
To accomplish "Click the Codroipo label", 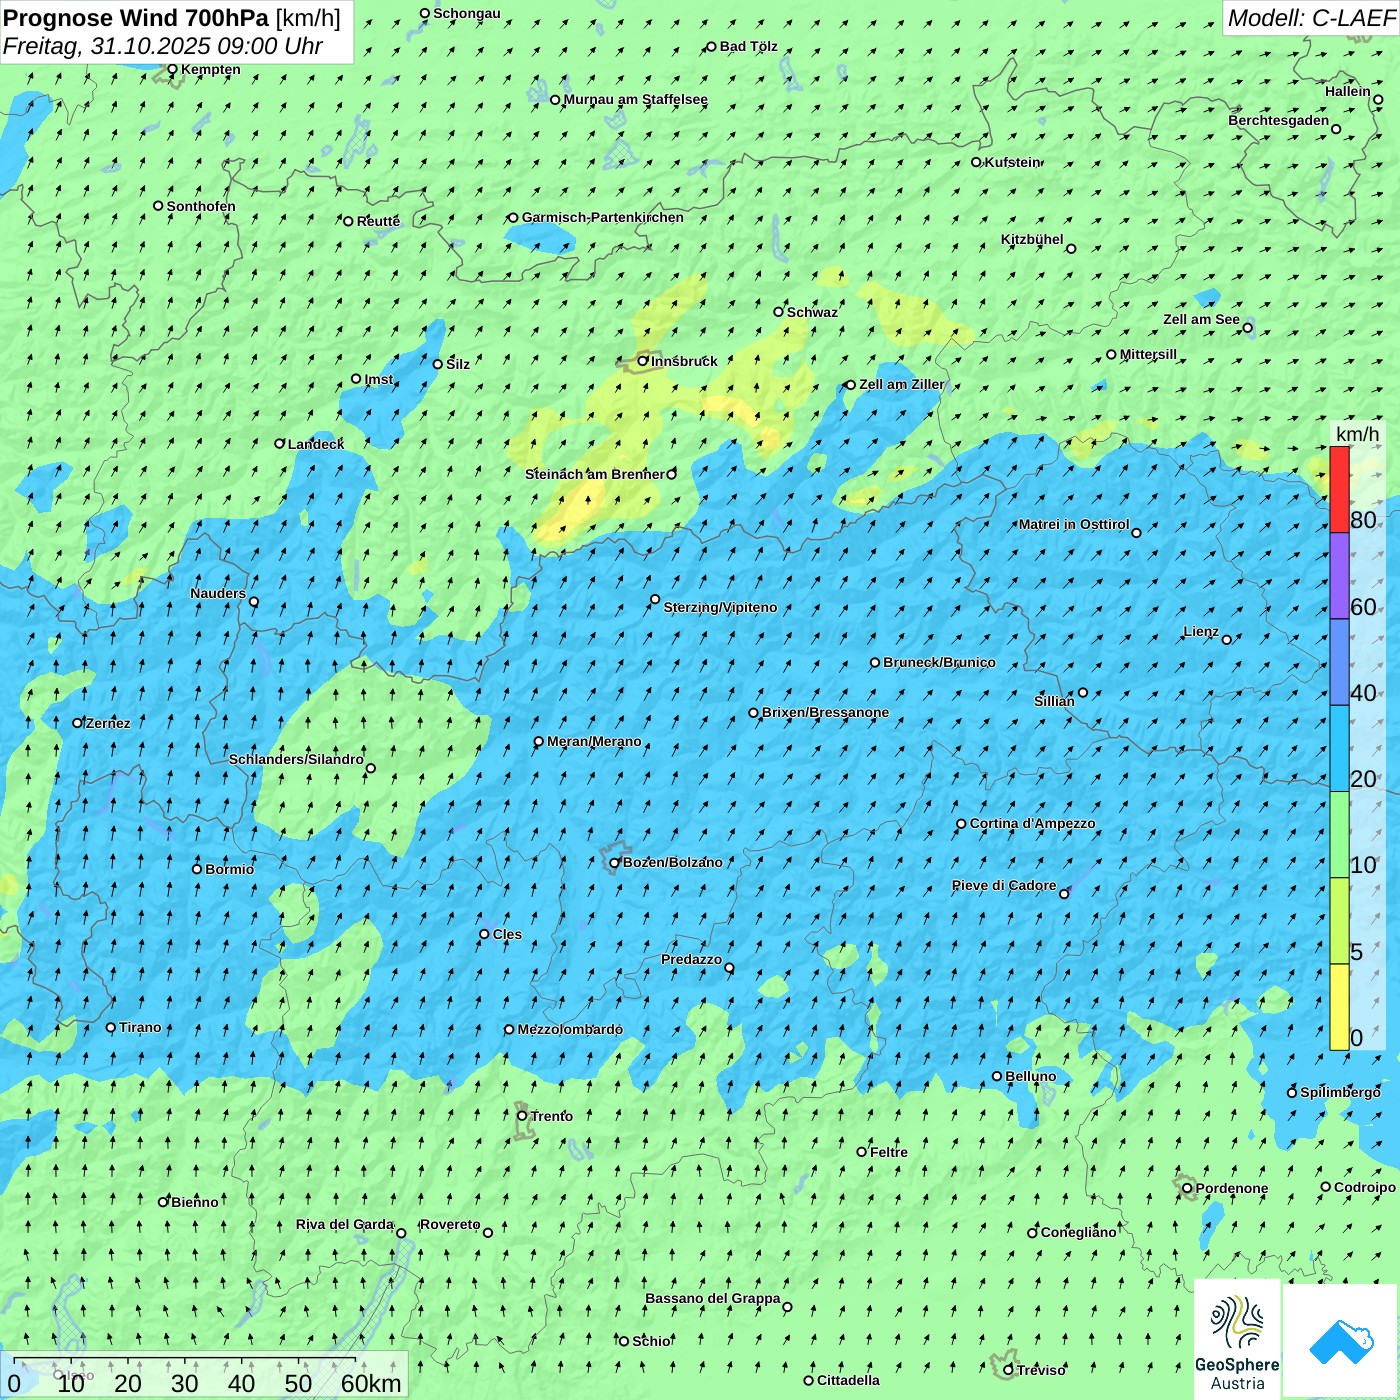I will point(1365,1187).
